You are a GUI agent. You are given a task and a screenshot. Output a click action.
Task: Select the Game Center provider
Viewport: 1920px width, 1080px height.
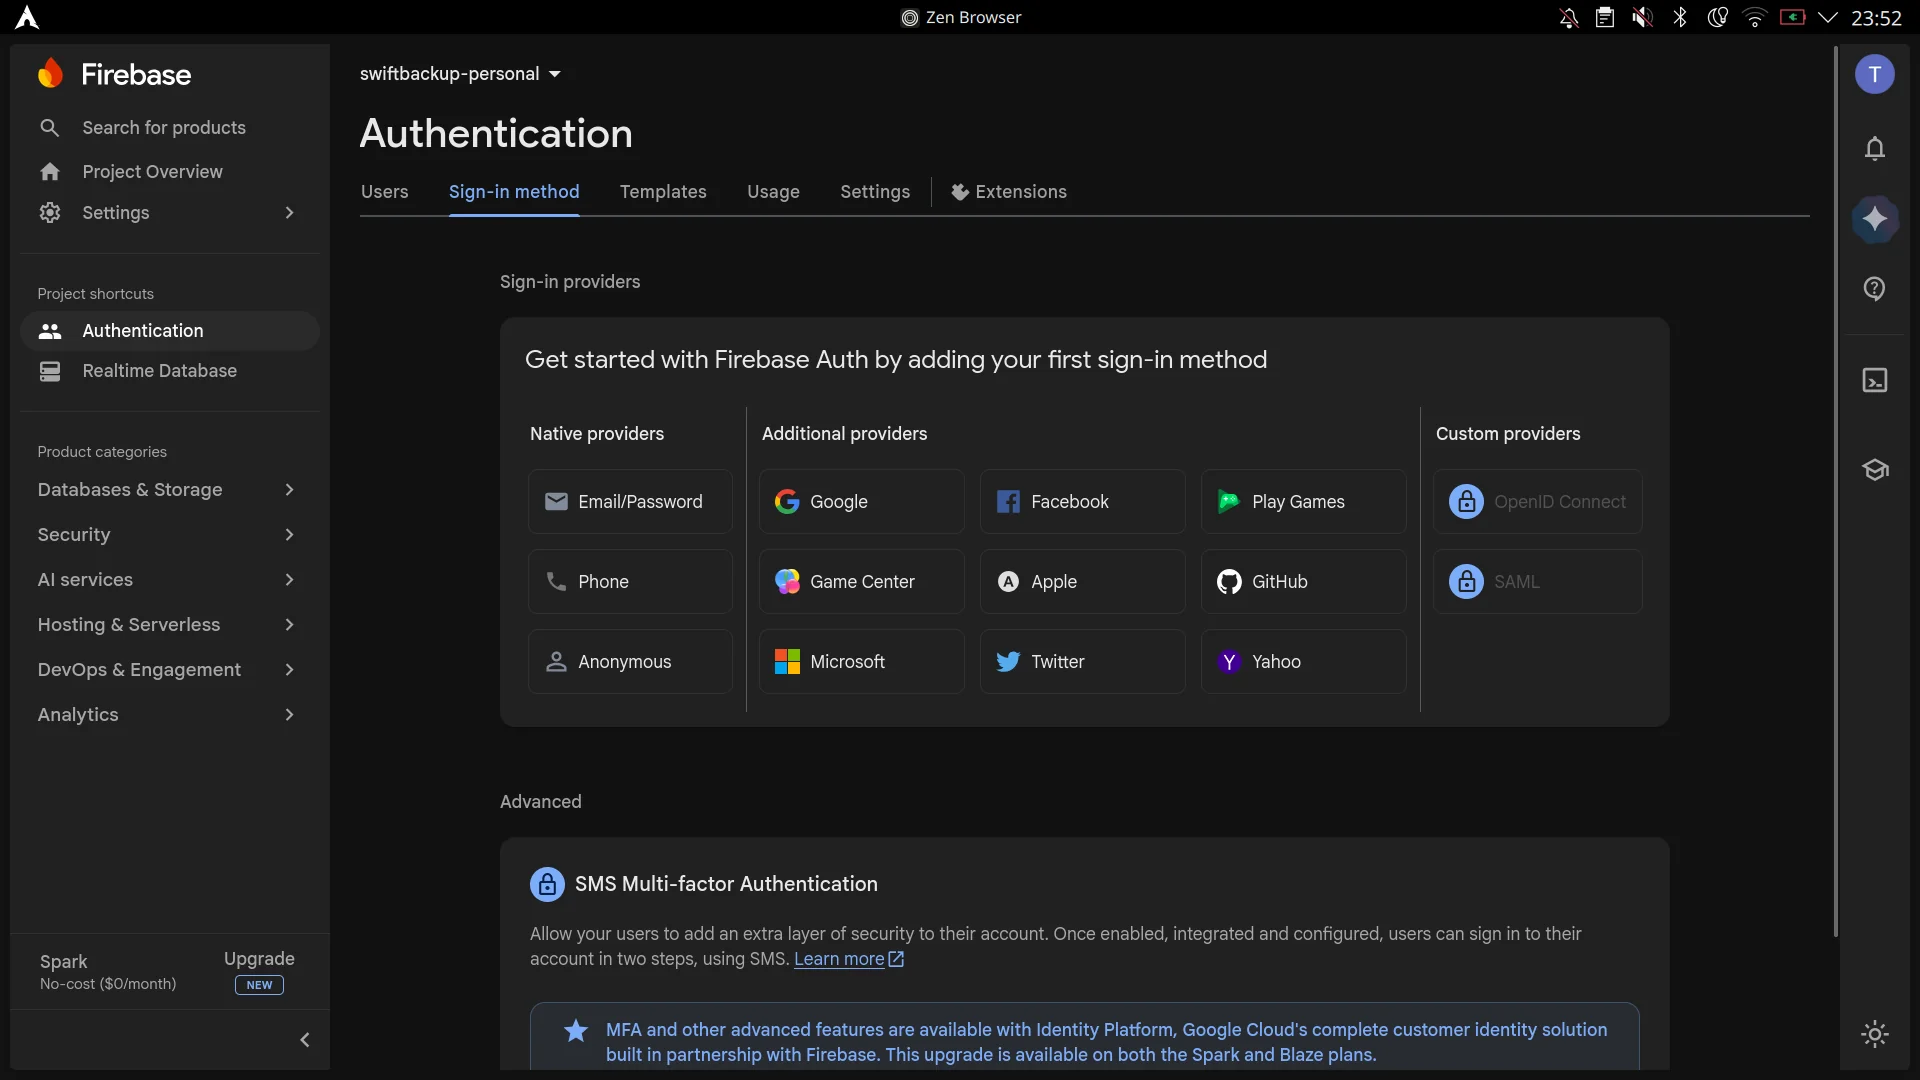tap(862, 582)
